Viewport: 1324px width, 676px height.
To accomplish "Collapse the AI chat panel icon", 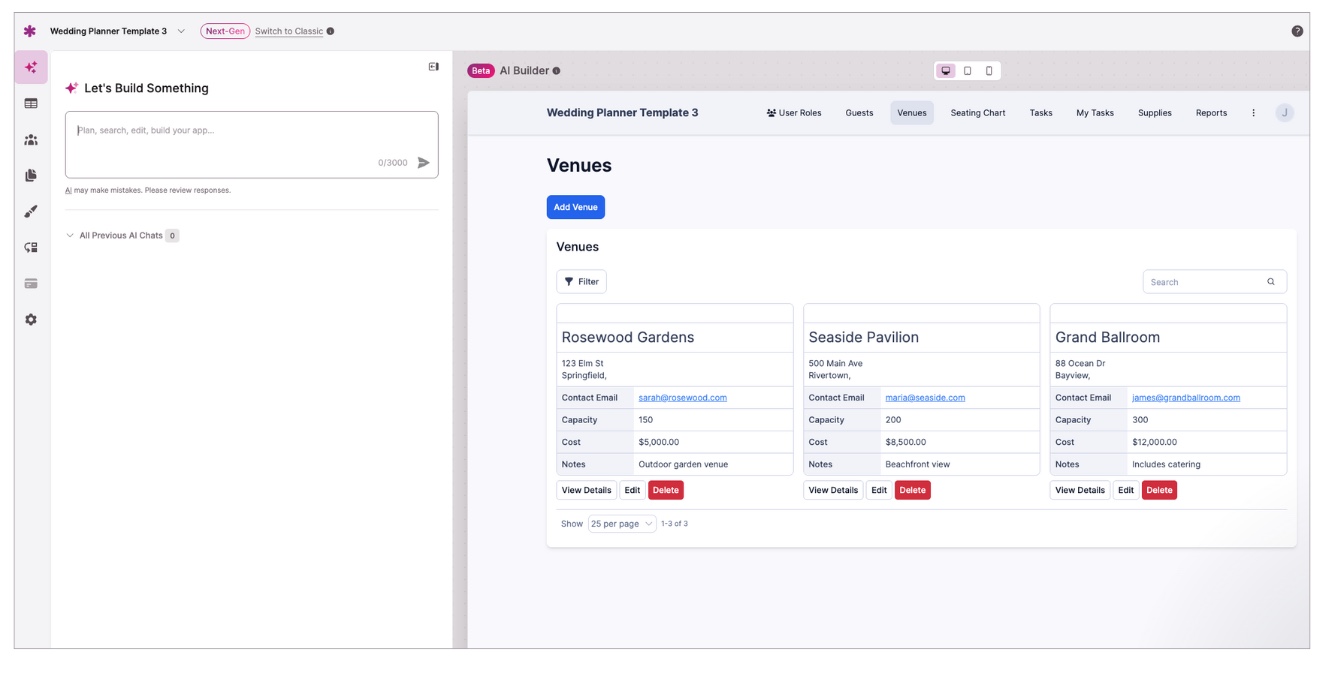I will 433,67.
